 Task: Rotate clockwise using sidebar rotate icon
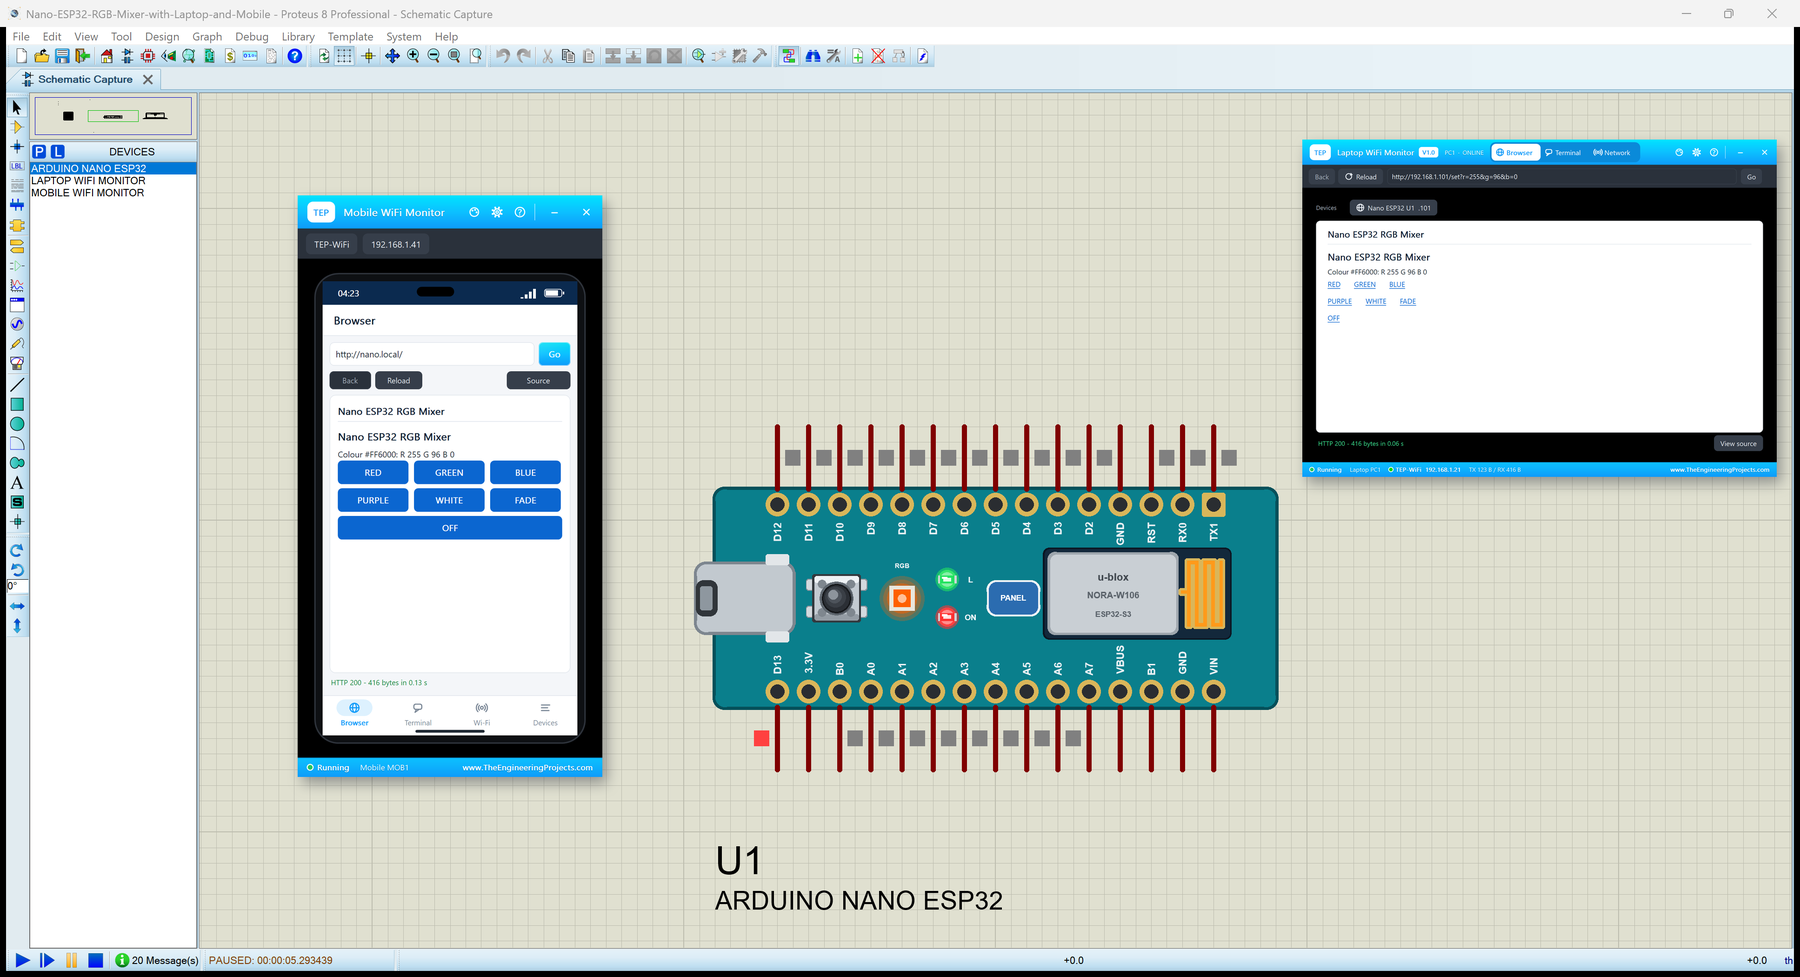17,550
